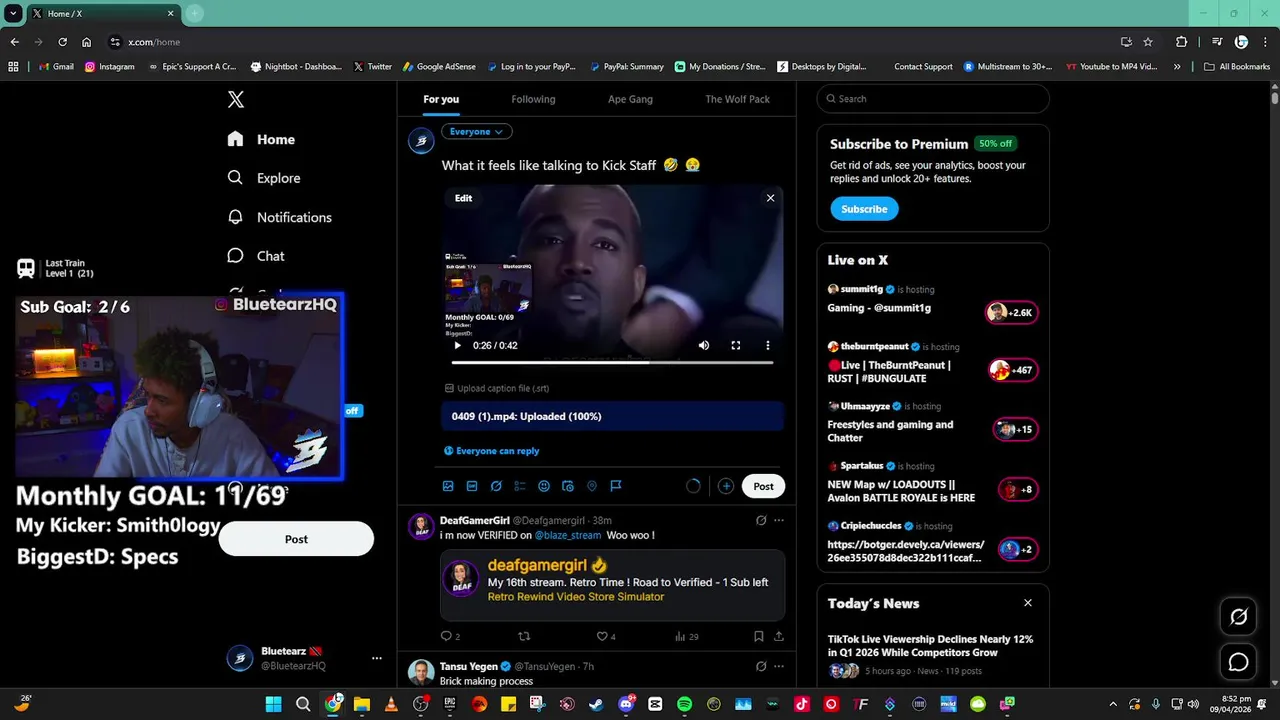Open video preview more options menu
Image resolution: width=1280 pixels, height=720 pixels.
[x=768, y=345]
